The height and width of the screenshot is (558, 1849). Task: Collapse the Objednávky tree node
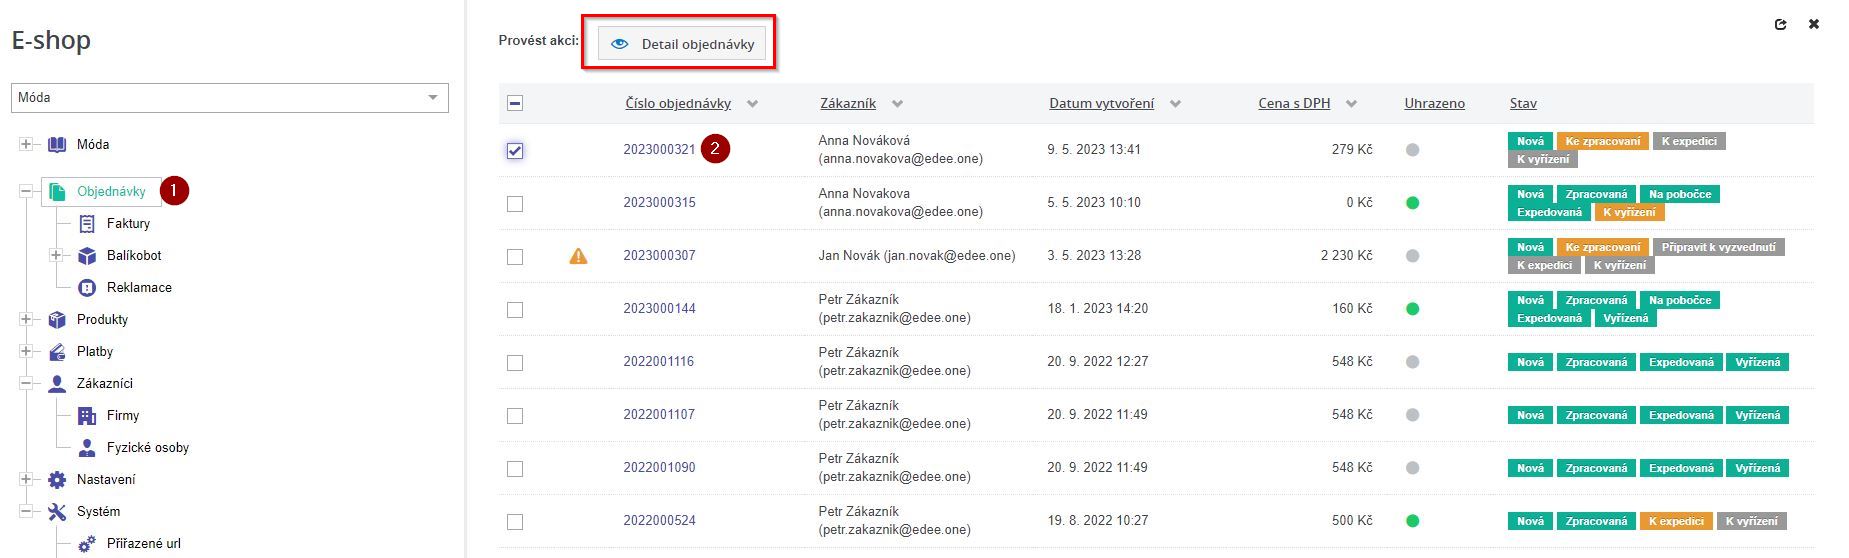coord(26,192)
